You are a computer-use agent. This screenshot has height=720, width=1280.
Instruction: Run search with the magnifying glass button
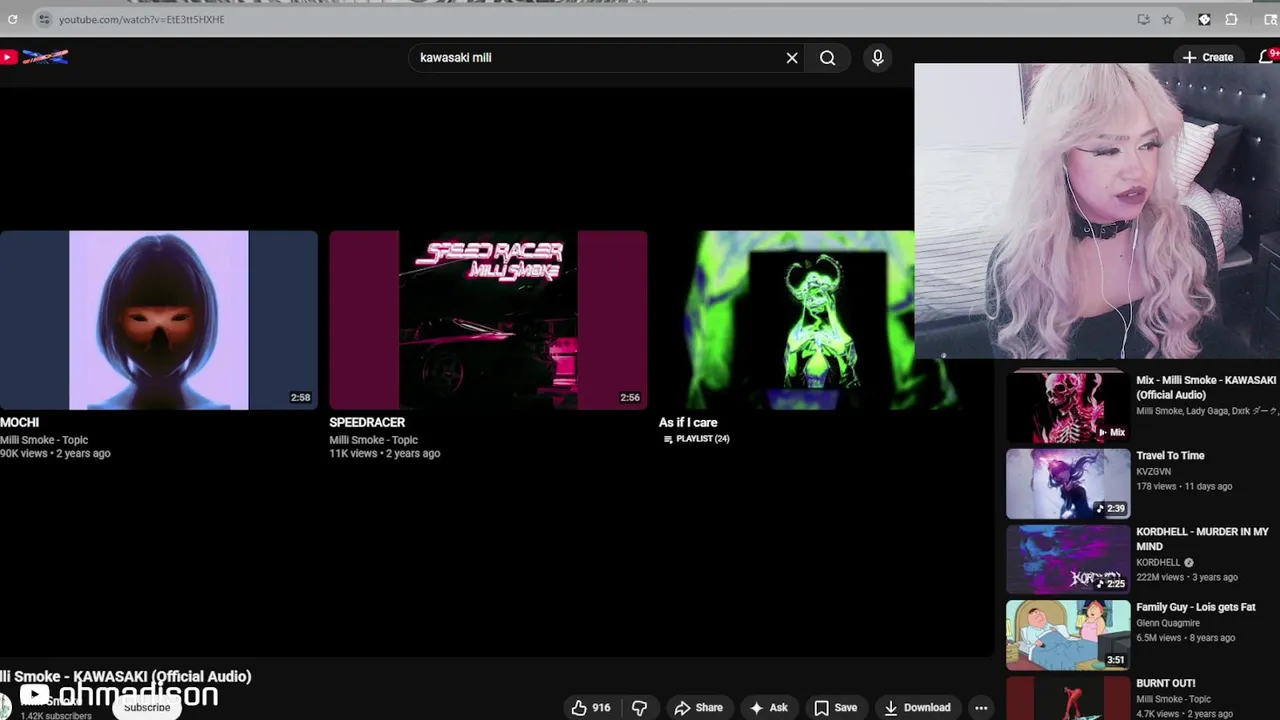(x=828, y=58)
